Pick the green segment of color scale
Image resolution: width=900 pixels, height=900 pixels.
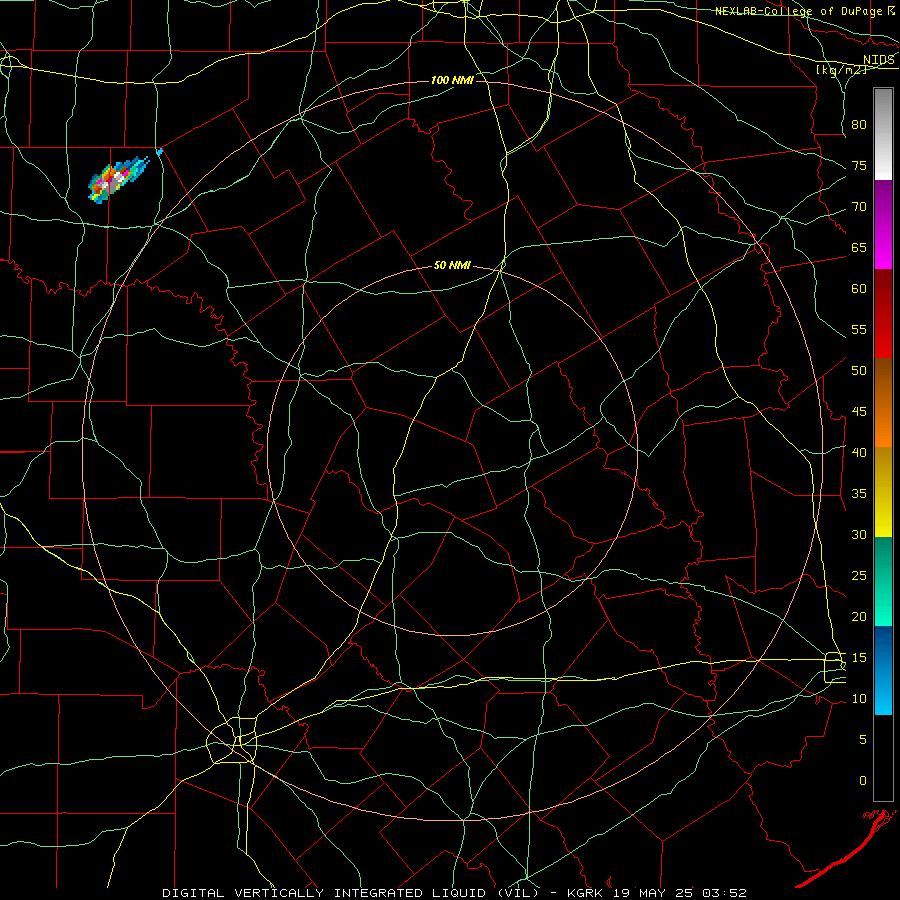pos(883,581)
